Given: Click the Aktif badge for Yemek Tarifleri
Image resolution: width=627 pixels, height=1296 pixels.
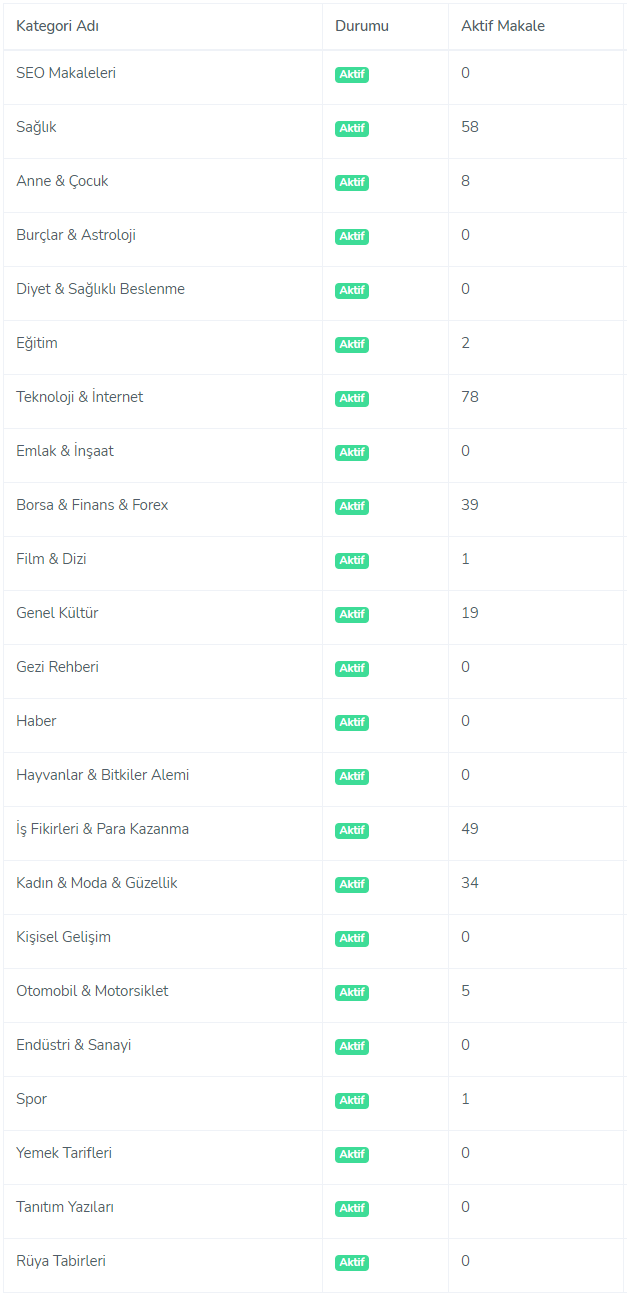Looking at the screenshot, I should 352,1154.
